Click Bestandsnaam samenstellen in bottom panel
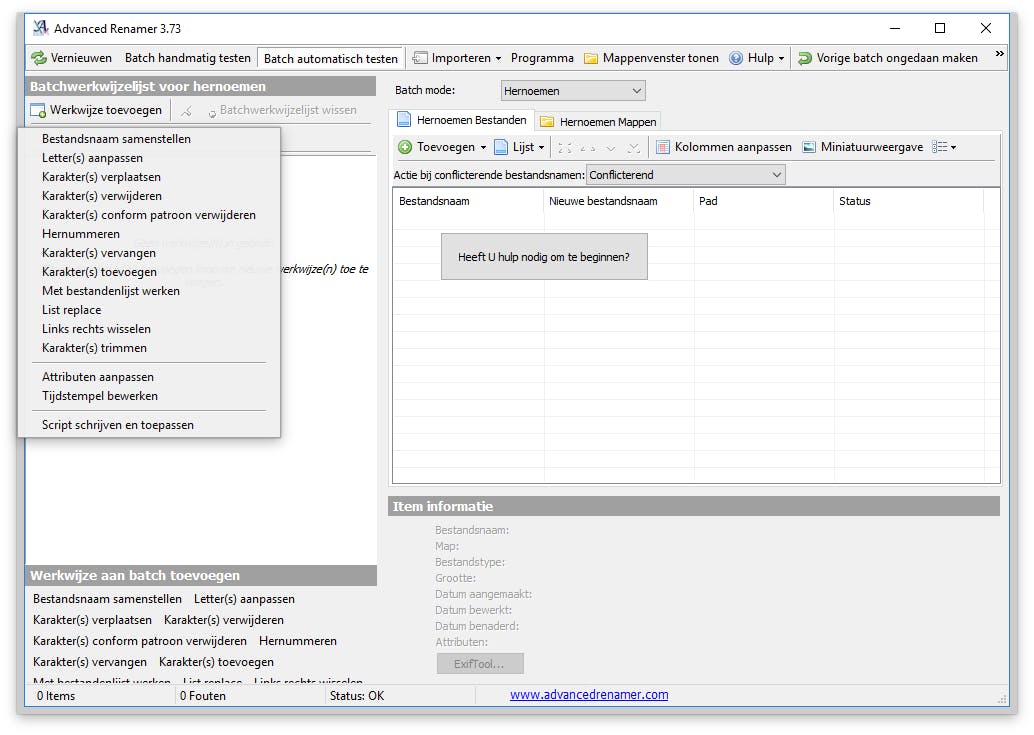This screenshot has width=1034, height=735. 107,599
